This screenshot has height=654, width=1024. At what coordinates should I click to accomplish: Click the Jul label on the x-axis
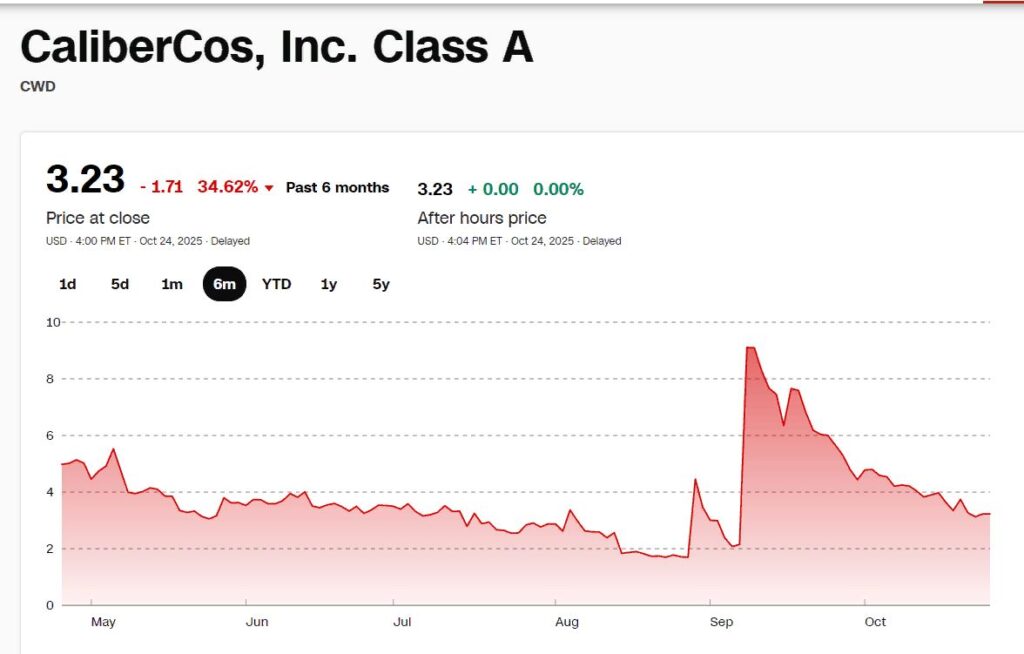click(402, 622)
